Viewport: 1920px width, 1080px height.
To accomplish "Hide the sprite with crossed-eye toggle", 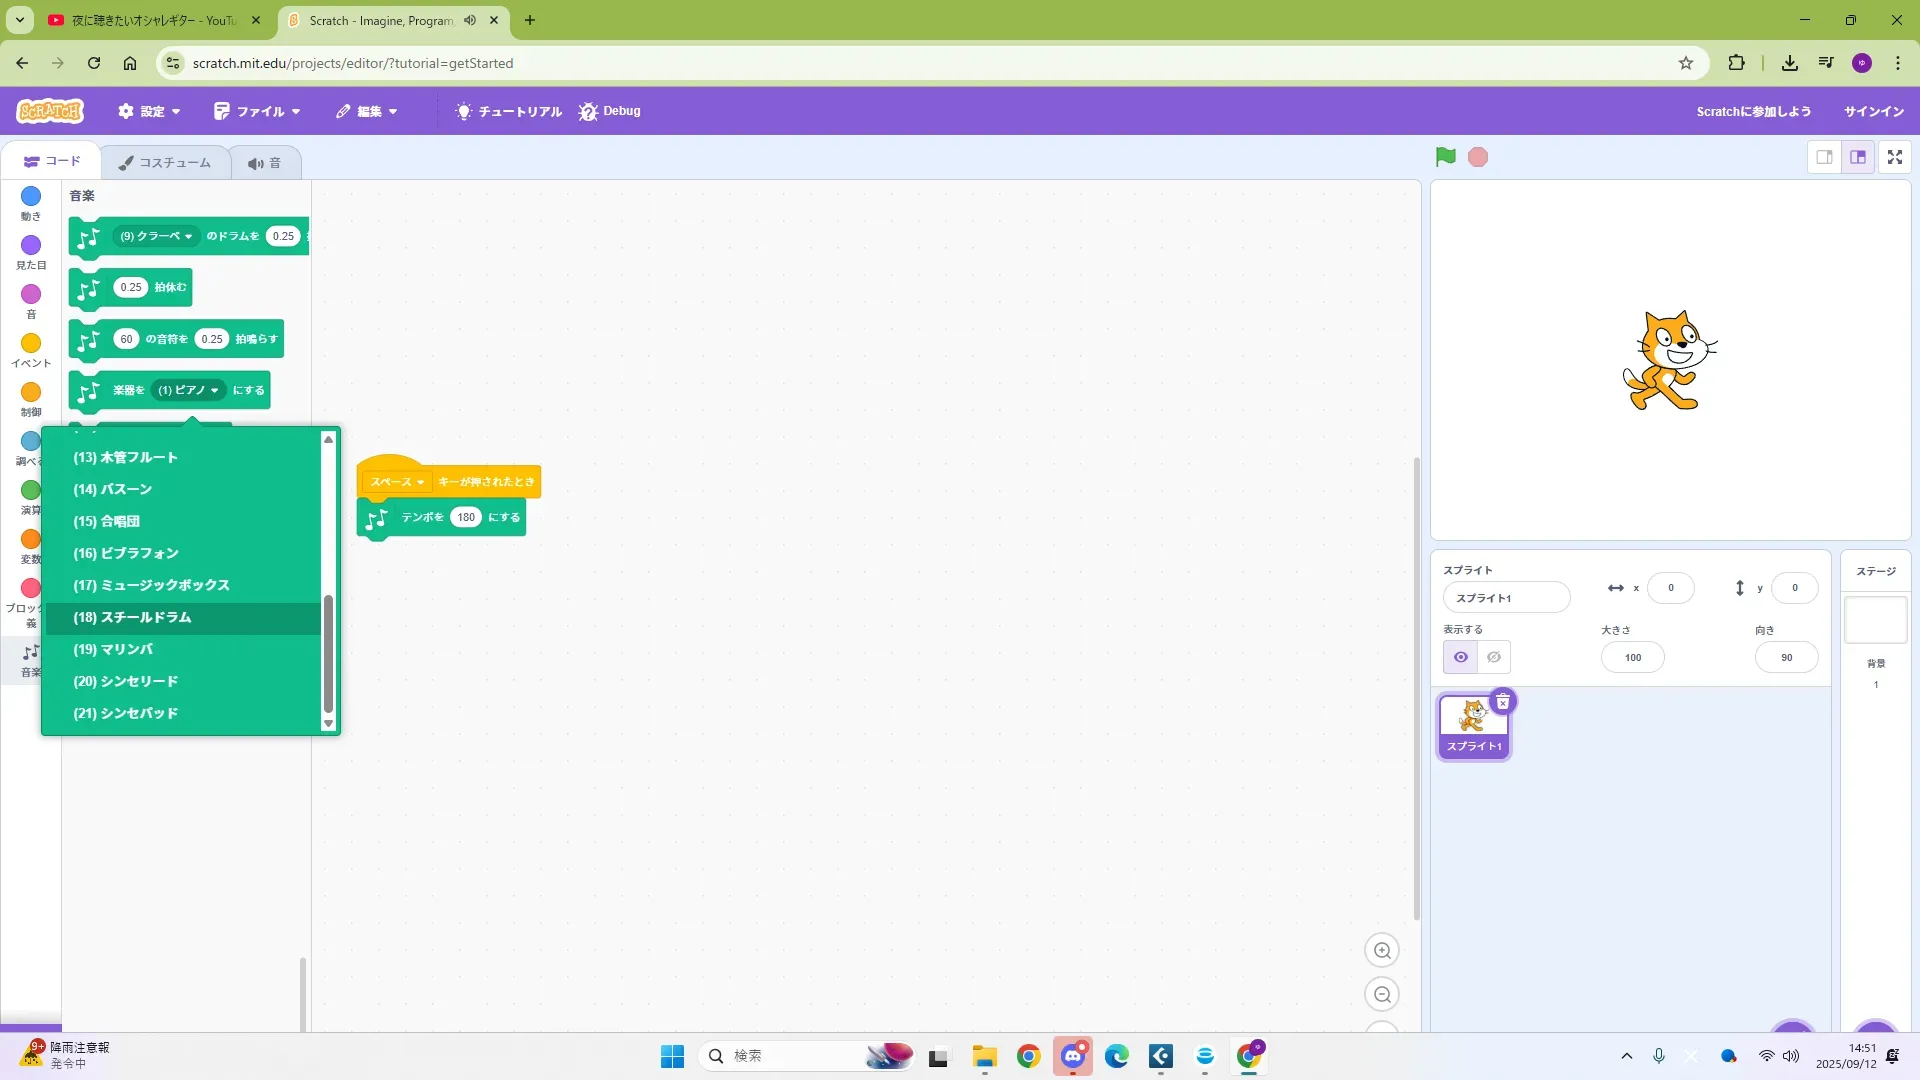I will point(1494,658).
